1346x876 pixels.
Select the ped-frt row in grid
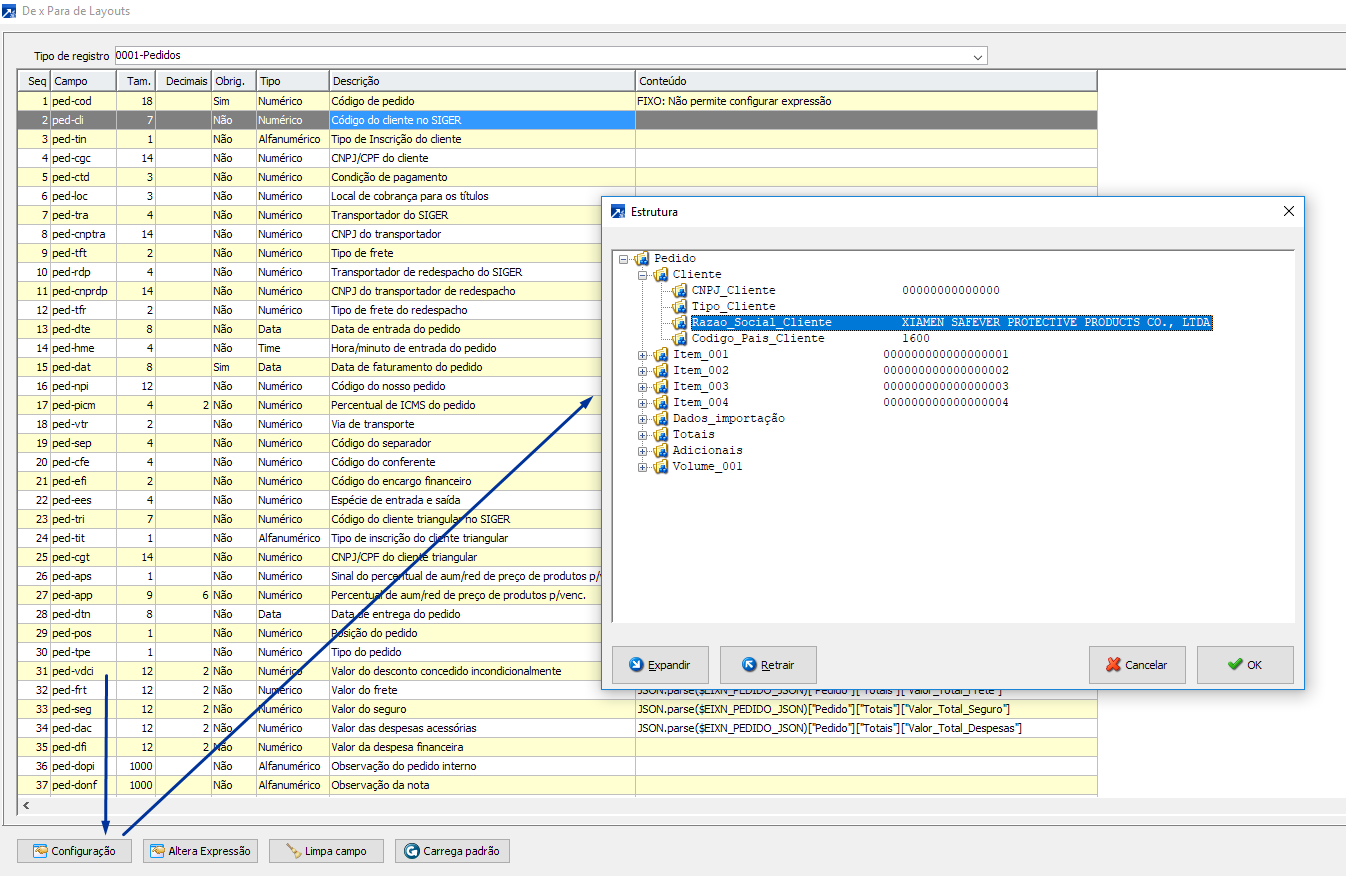[70, 690]
